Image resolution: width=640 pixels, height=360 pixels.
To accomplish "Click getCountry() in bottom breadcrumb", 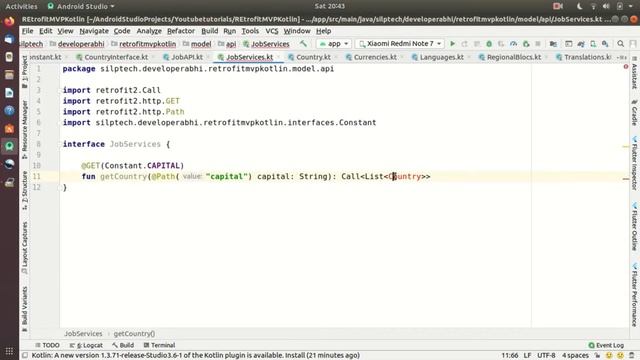I will point(134,333).
